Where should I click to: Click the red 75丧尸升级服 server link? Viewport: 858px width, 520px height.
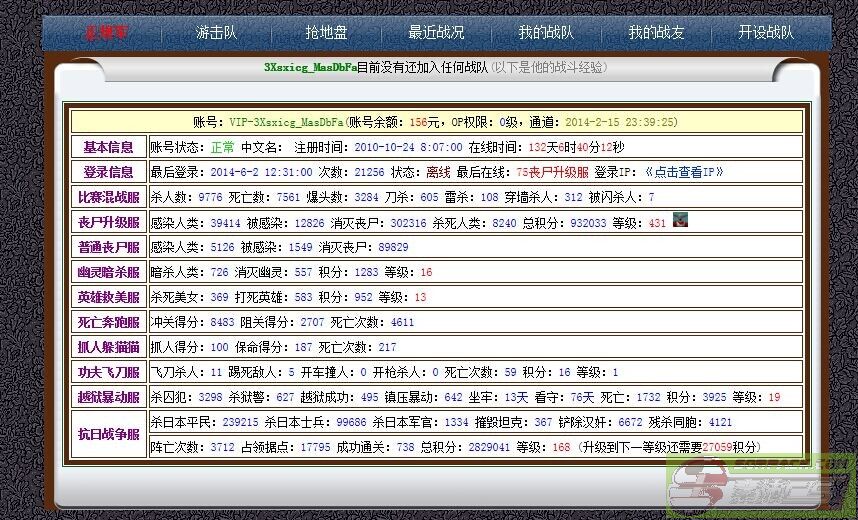tap(552, 172)
